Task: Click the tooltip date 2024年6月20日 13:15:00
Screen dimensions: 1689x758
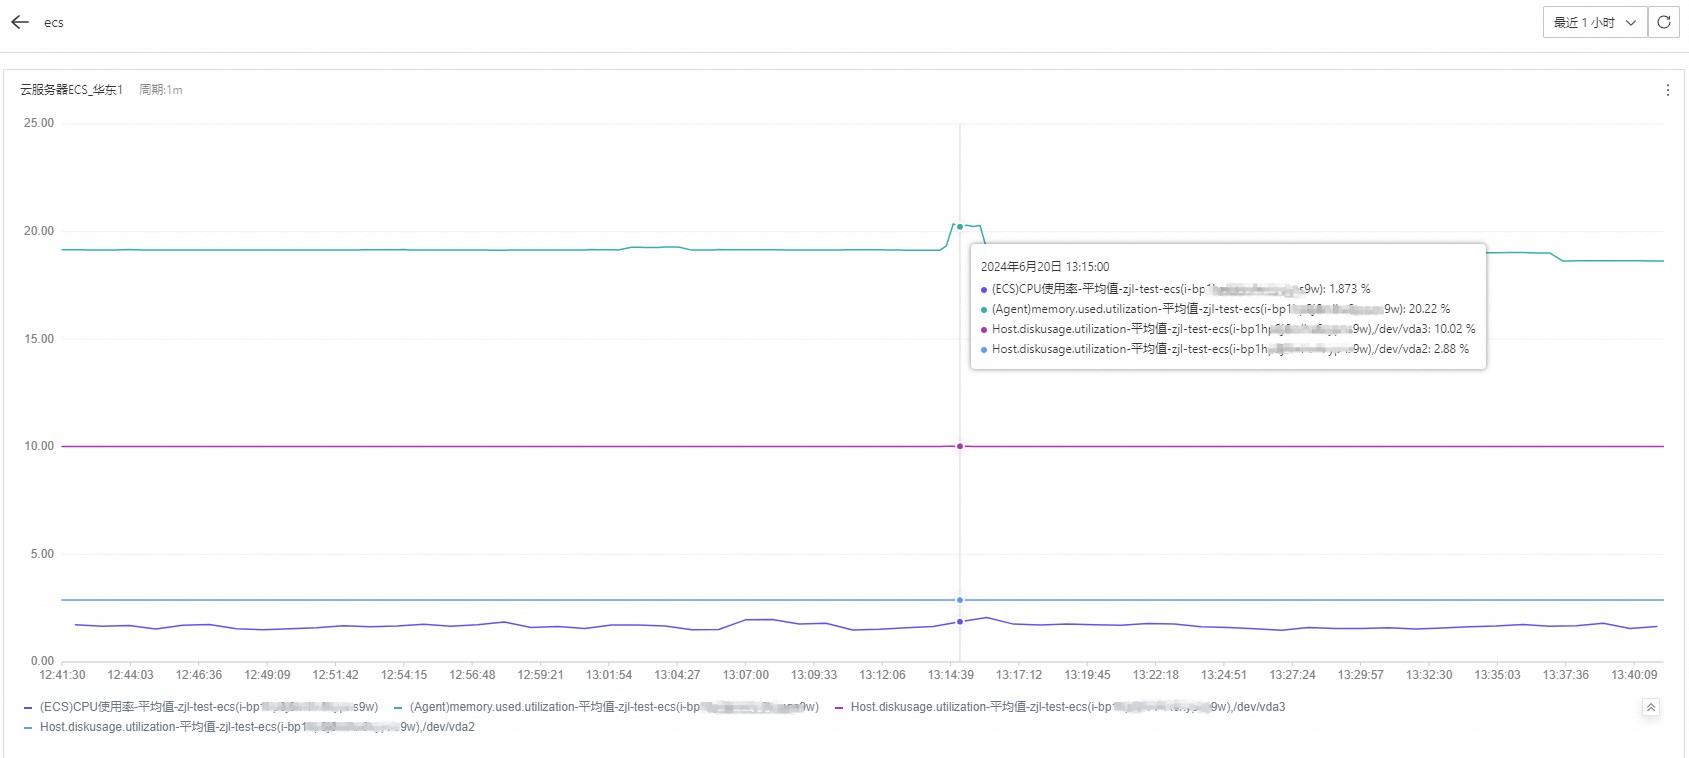Action: [x=1045, y=267]
